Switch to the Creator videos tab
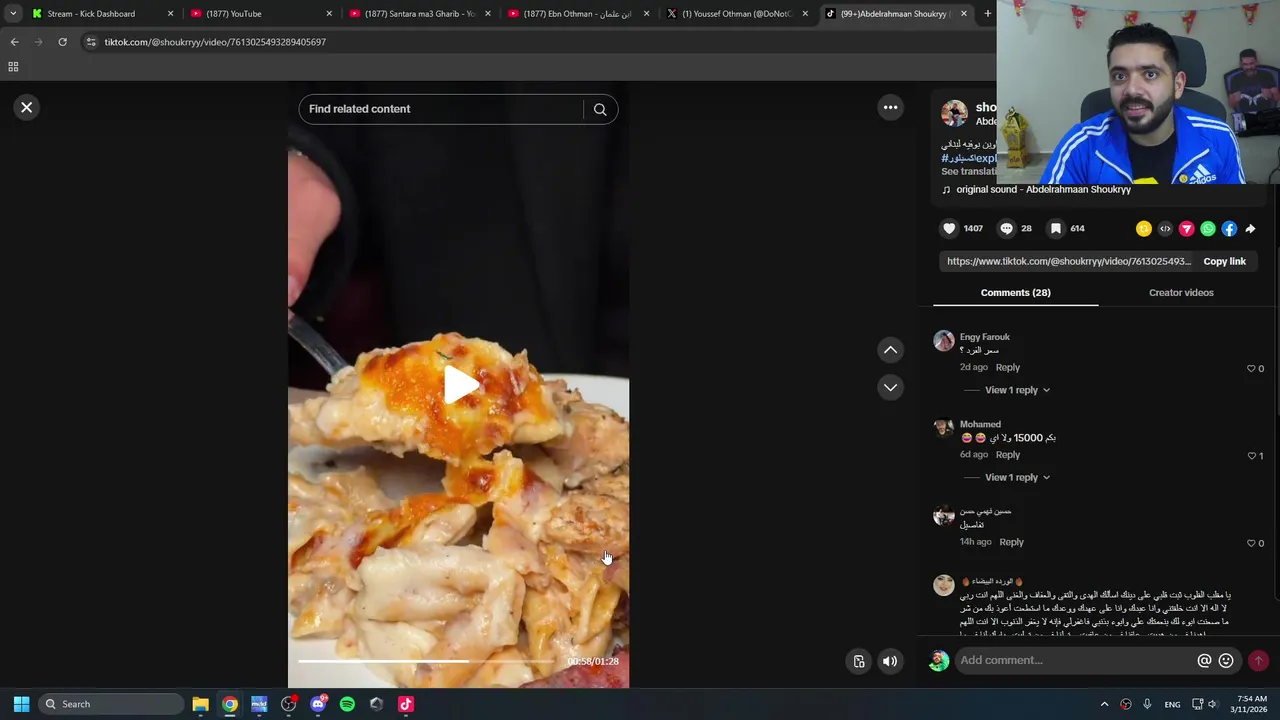Screen dimensions: 1280x720 (x=1181, y=293)
